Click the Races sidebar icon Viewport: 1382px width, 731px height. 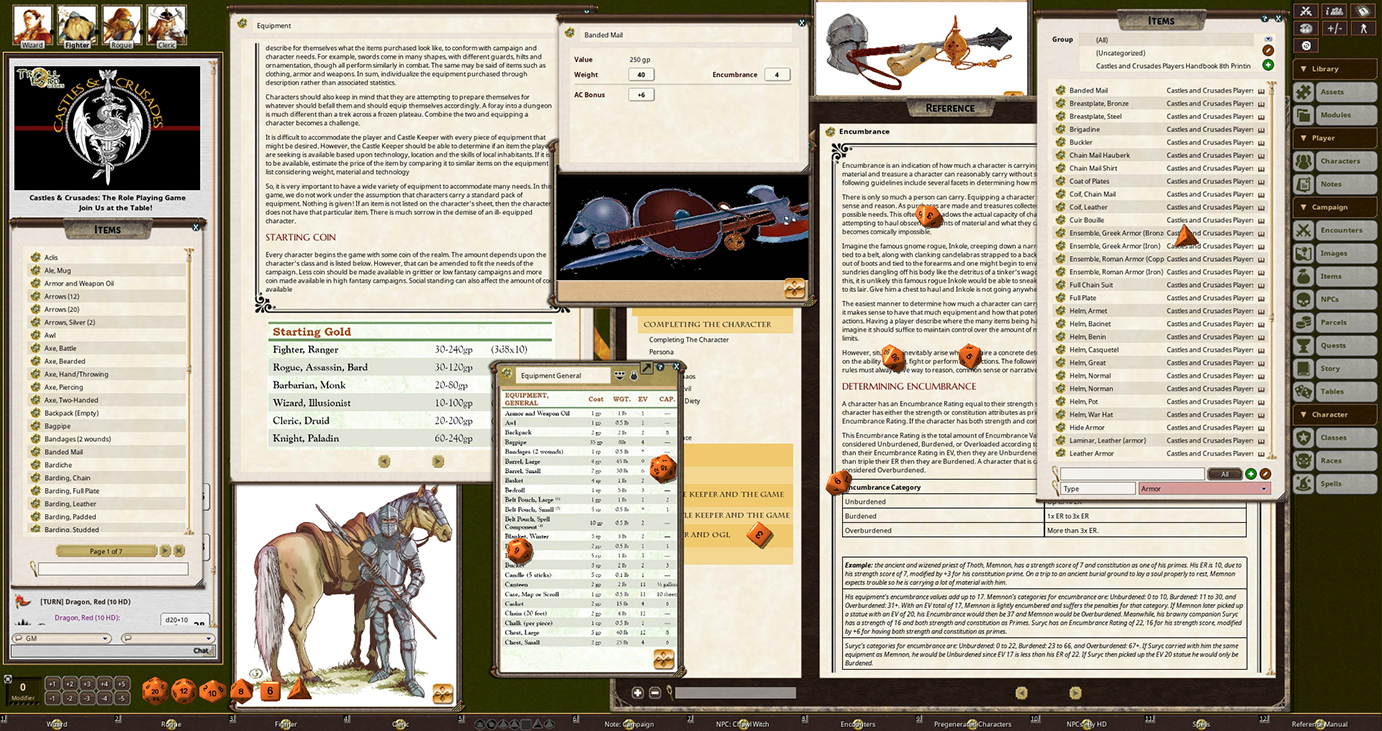point(1304,460)
